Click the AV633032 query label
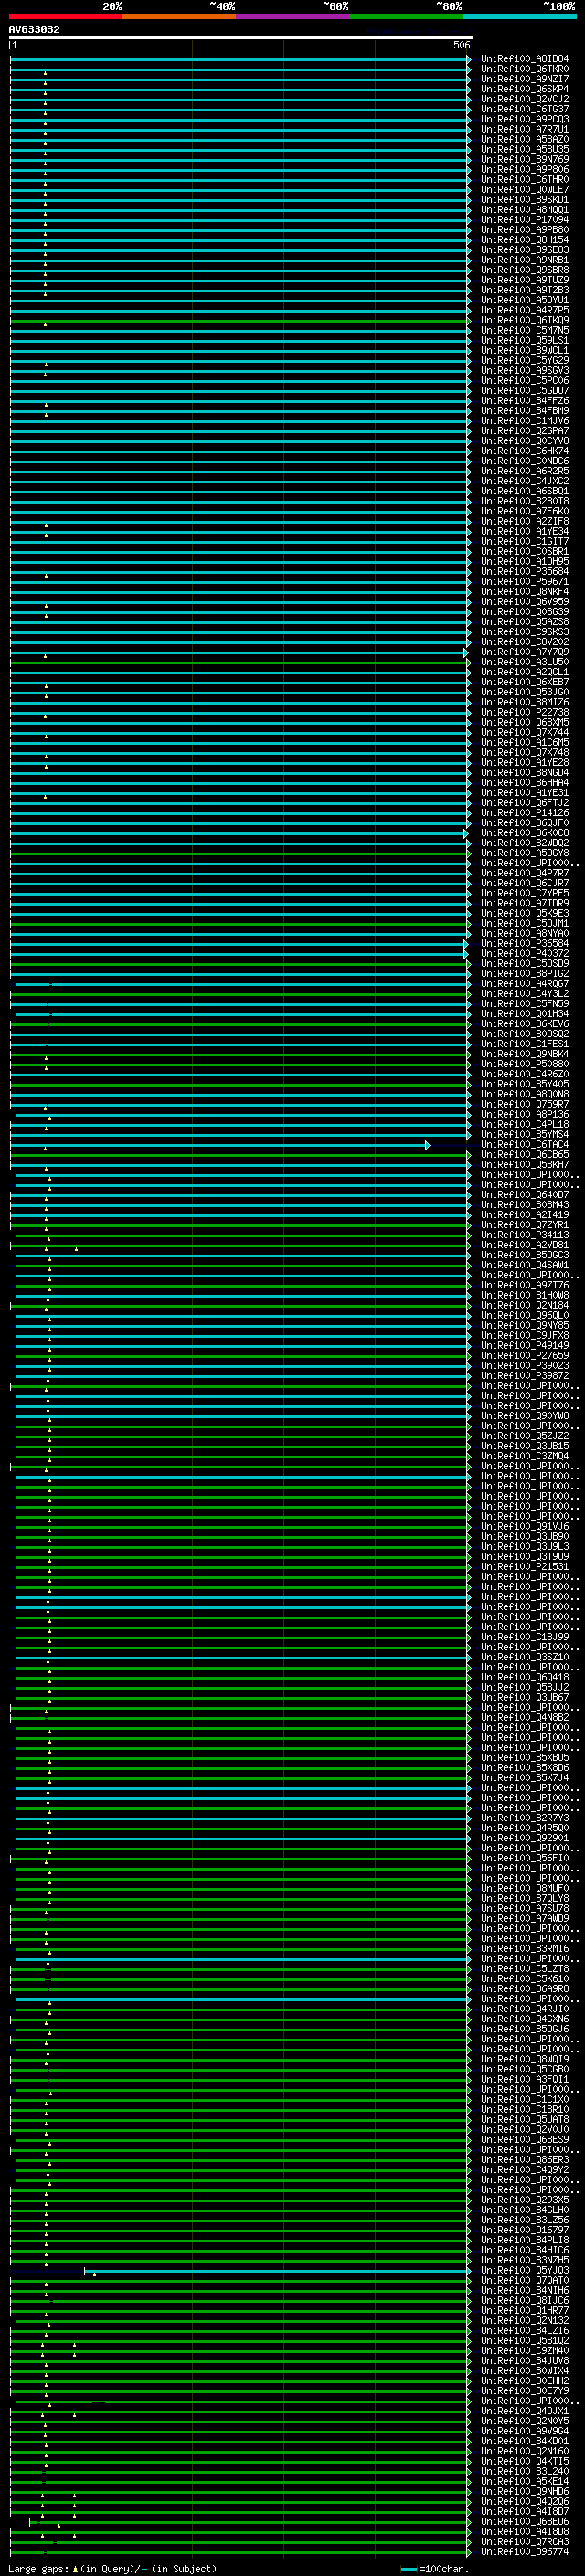The height and width of the screenshot is (2576, 585). [x=34, y=30]
